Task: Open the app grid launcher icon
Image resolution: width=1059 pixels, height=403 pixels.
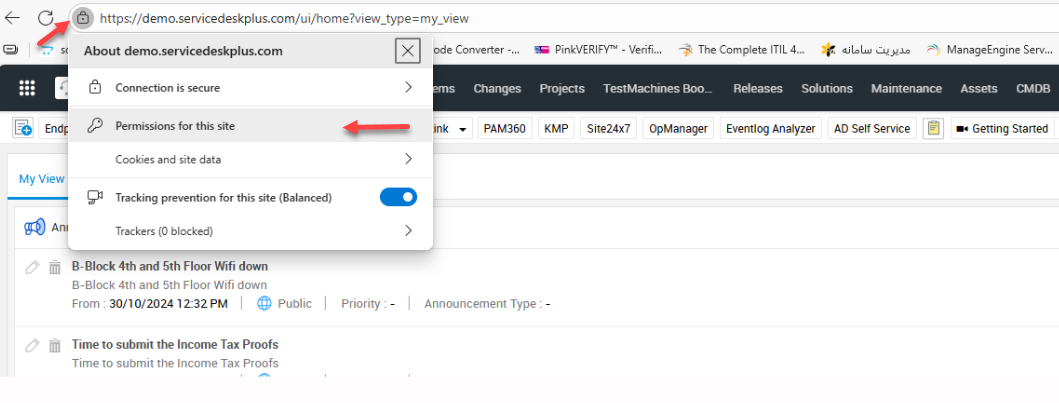Action: click(27, 88)
